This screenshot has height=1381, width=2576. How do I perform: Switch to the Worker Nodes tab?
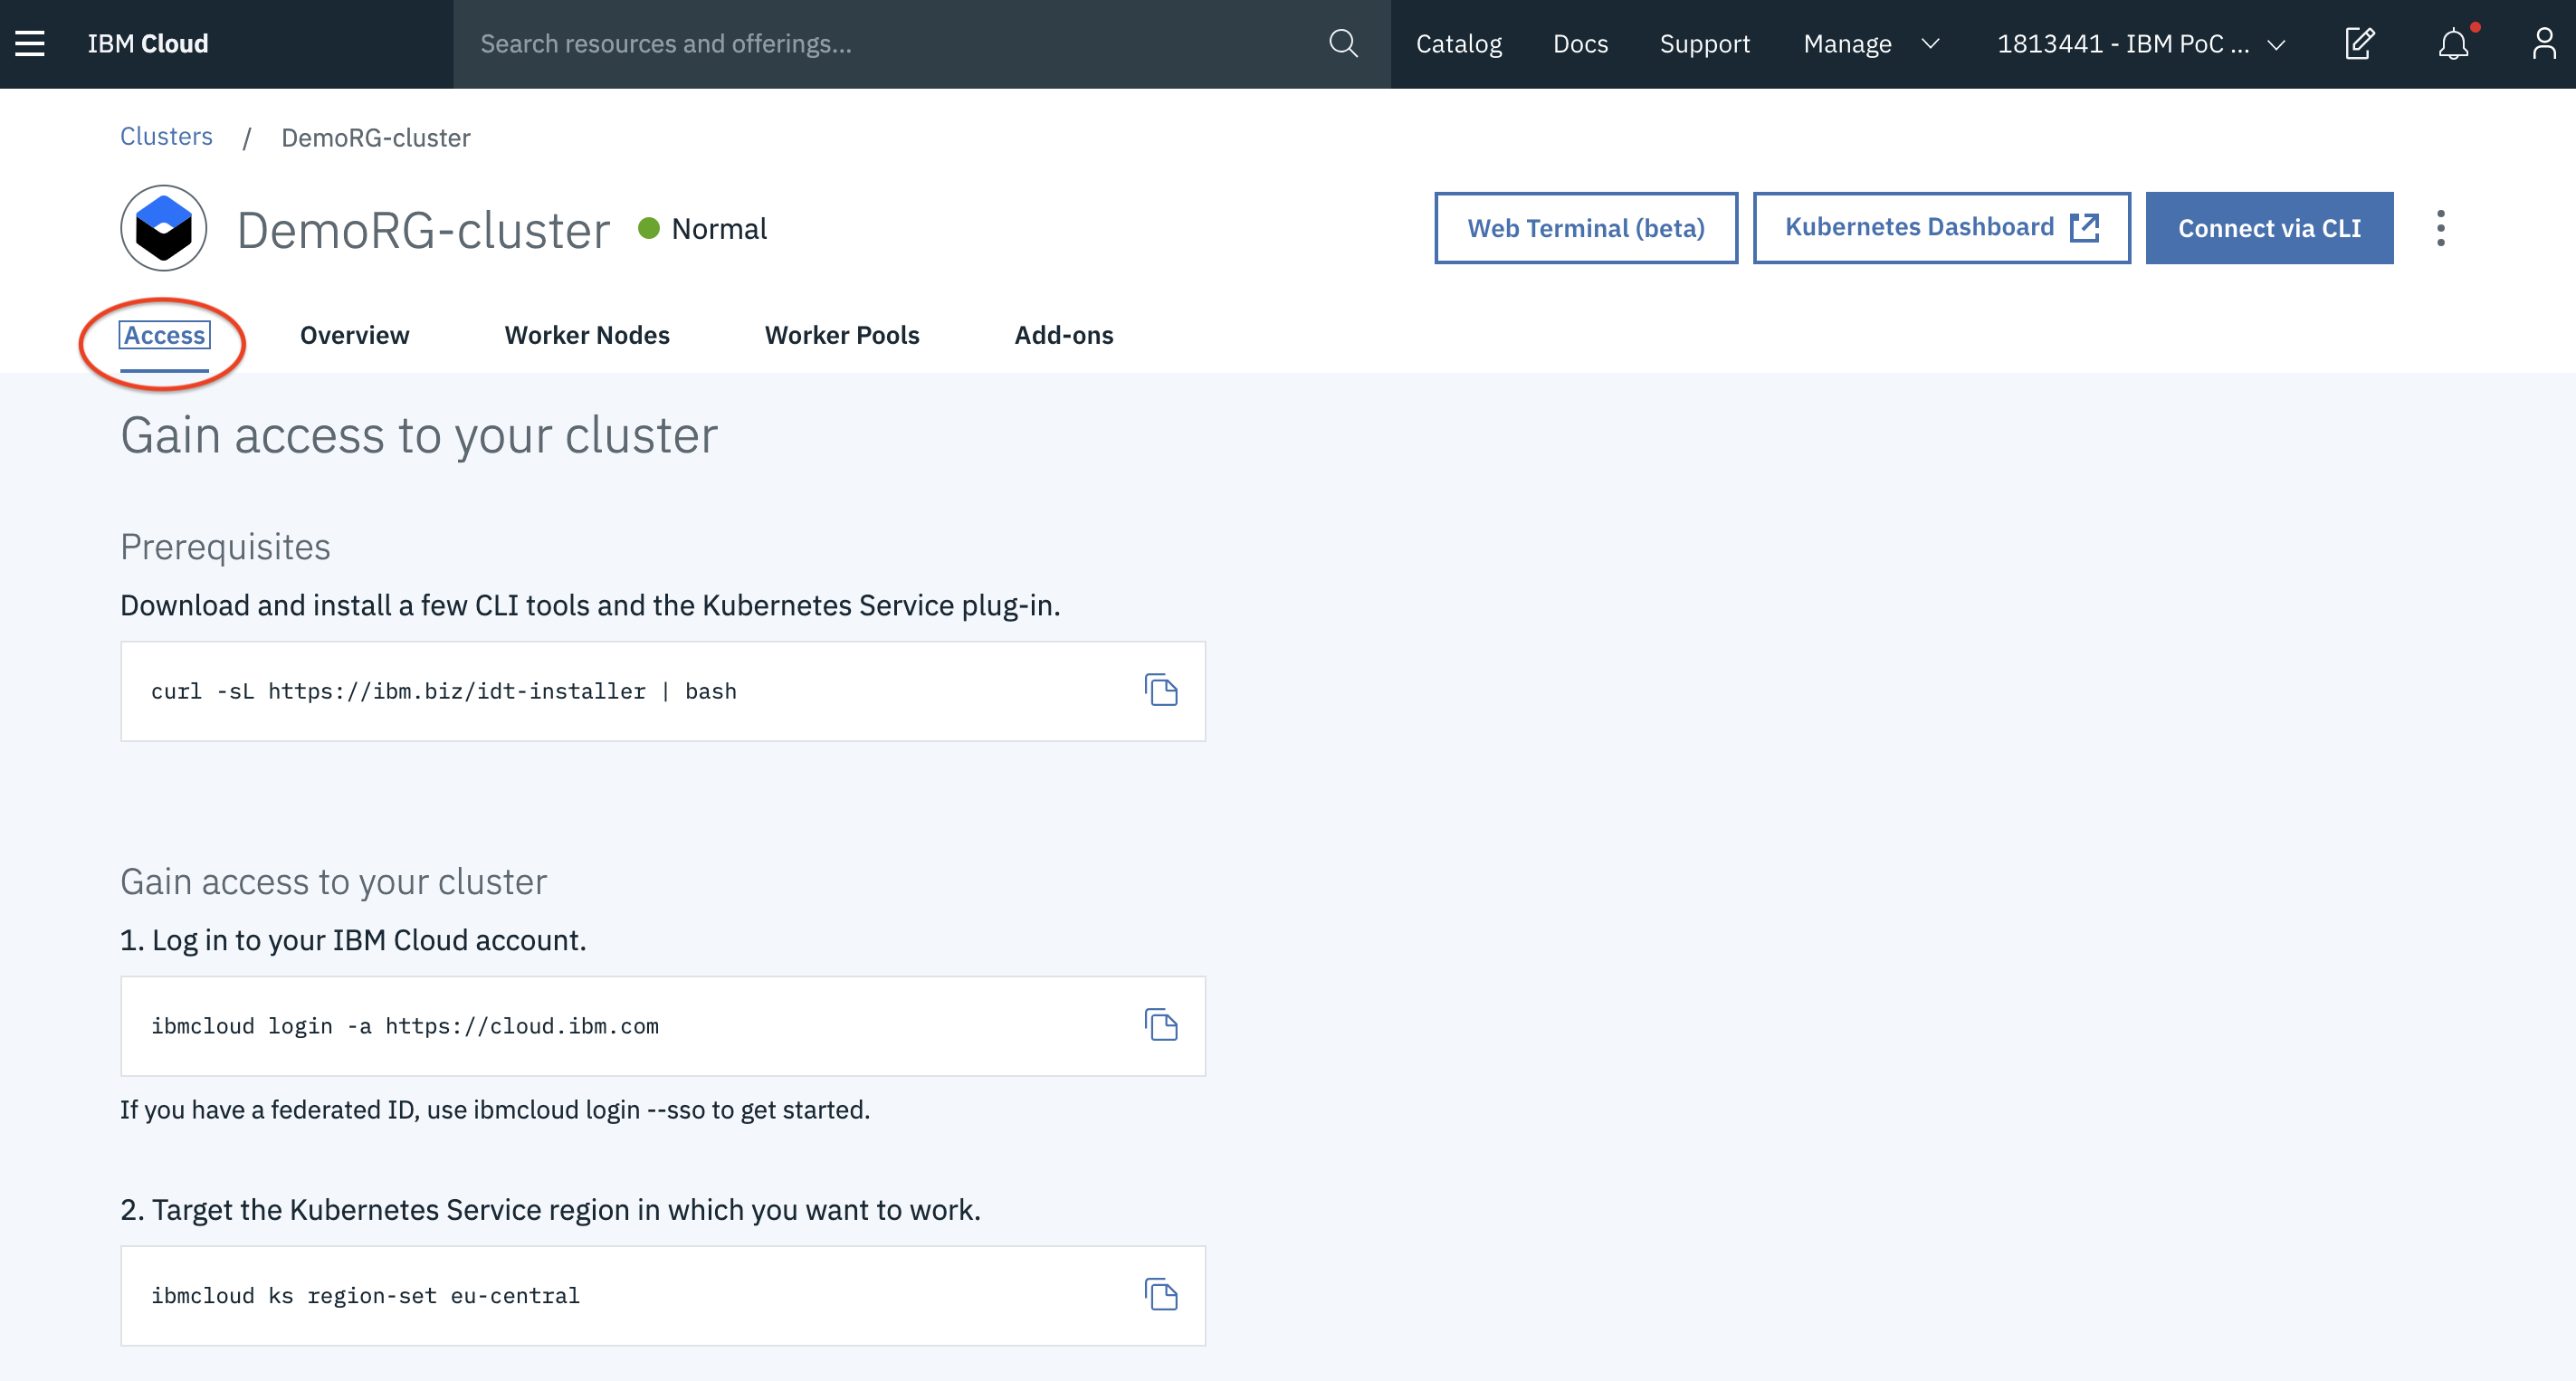(x=587, y=335)
